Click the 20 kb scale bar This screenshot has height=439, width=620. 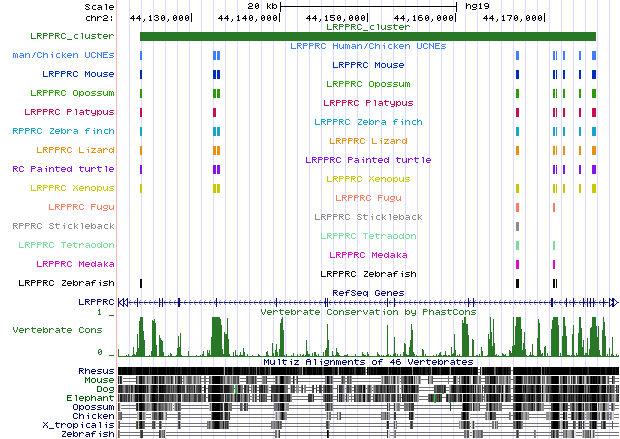tap(368, 6)
